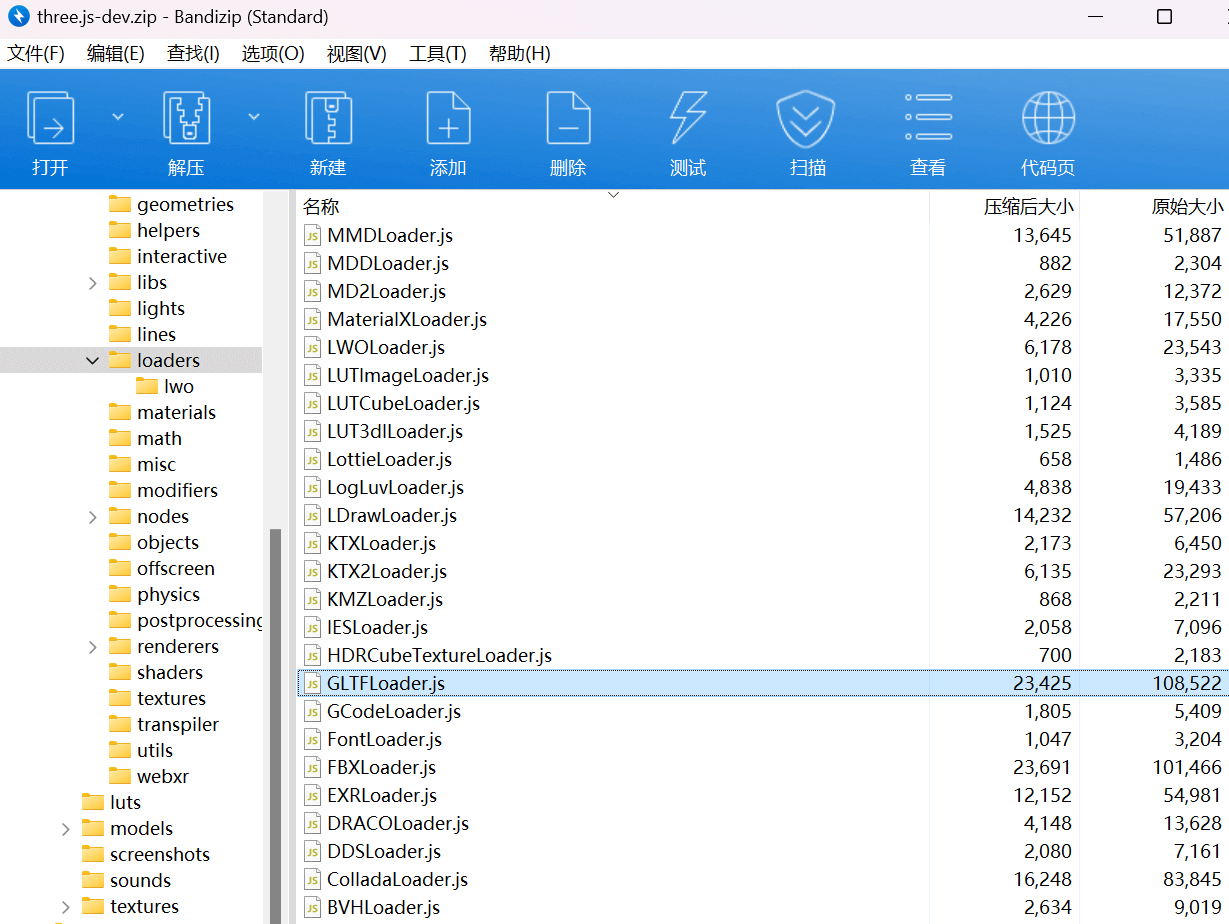Expand the textures folder at the tree bottom

66,907
